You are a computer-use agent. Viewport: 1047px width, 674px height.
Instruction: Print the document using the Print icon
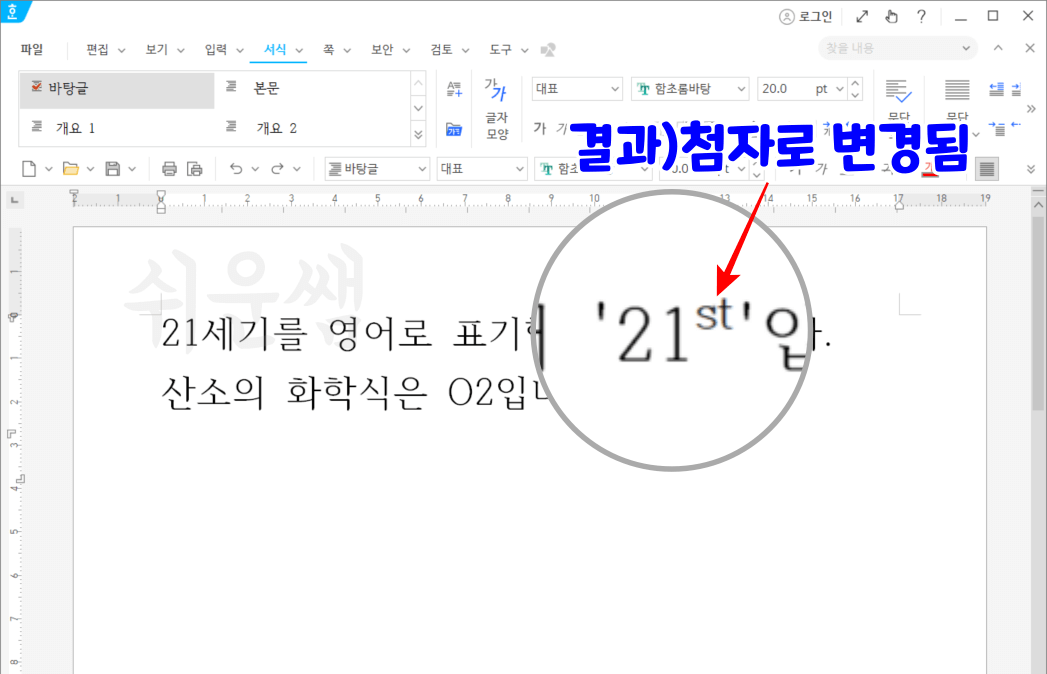point(168,168)
